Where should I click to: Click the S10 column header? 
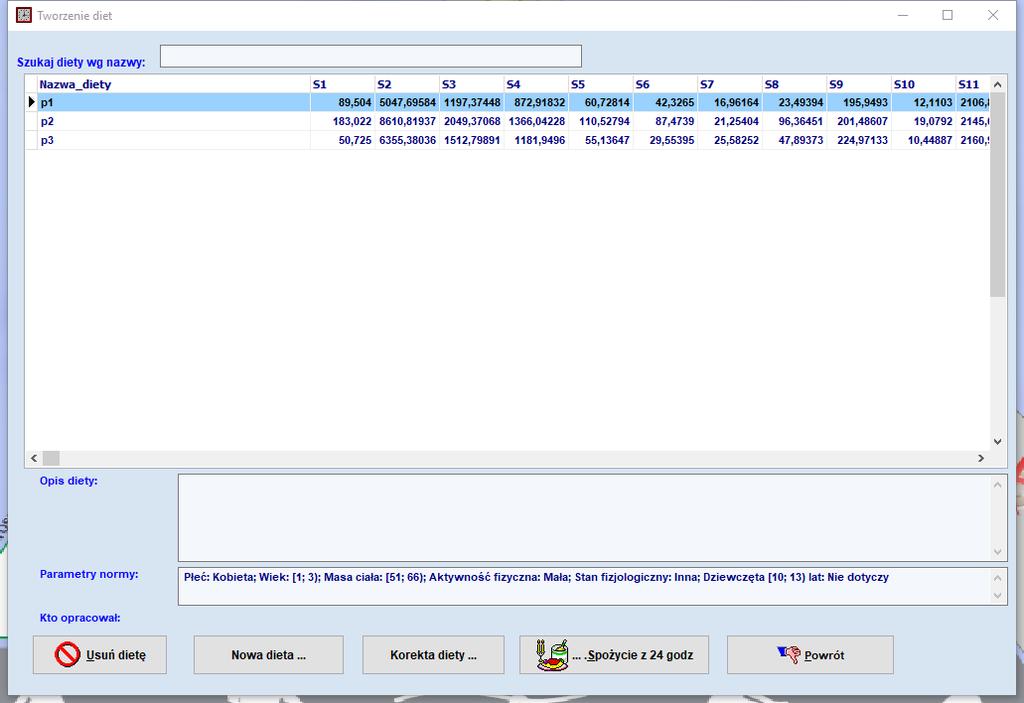coord(925,84)
